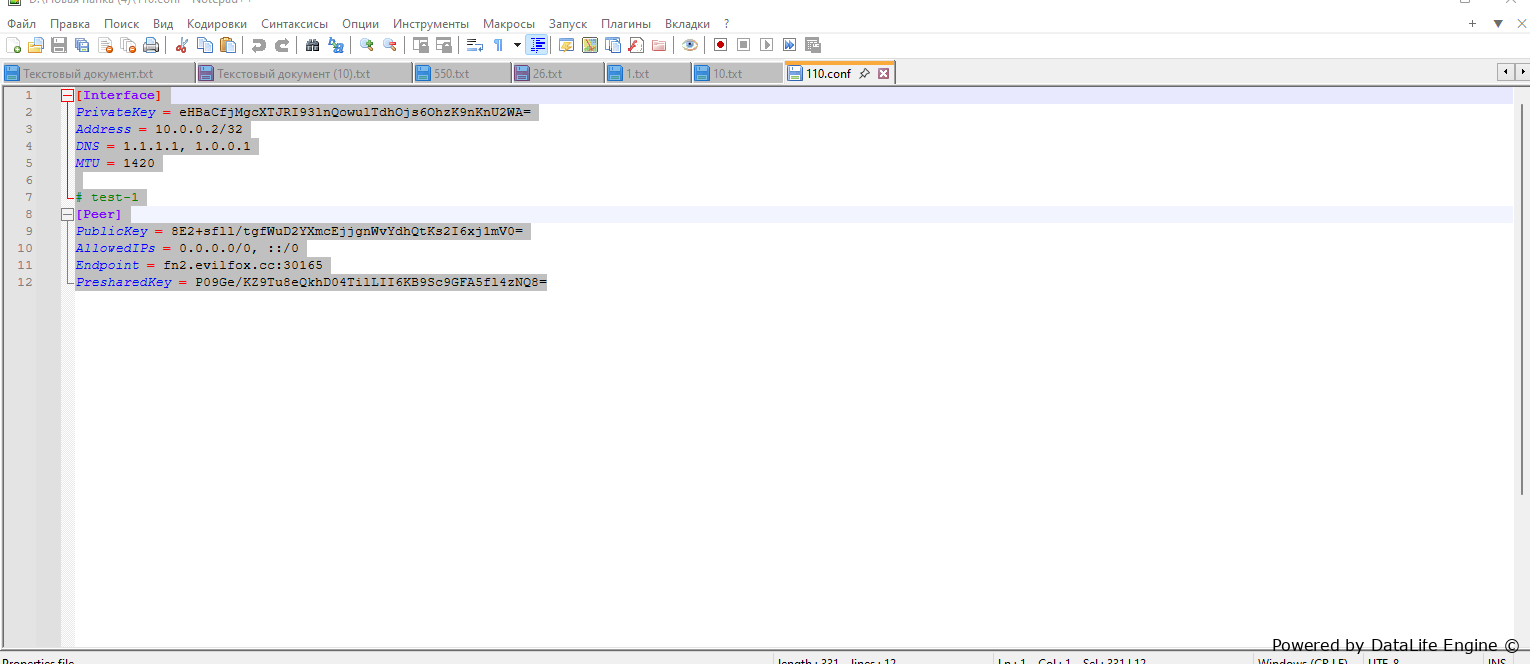Open the Document List panel icon
Image resolution: width=1530 pixels, height=664 pixels.
(x=613, y=45)
